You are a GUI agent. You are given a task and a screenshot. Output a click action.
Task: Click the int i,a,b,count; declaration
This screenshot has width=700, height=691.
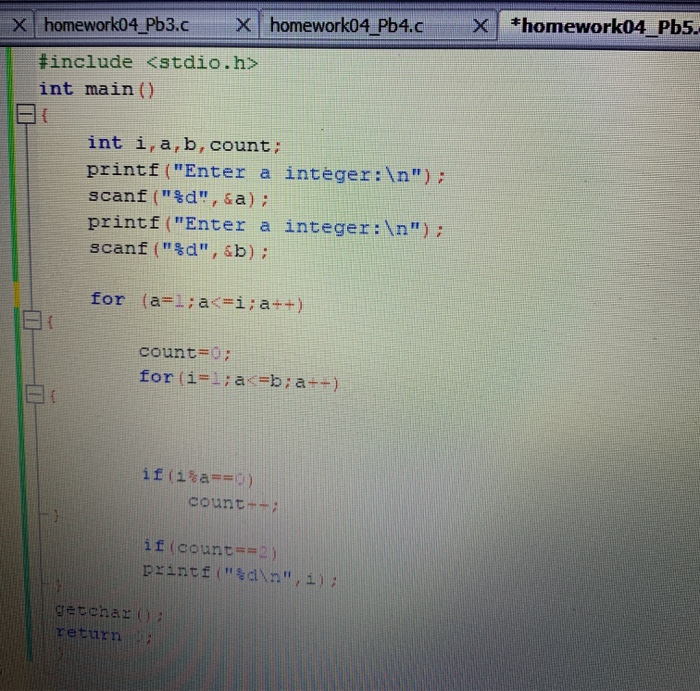coord(184,144)
